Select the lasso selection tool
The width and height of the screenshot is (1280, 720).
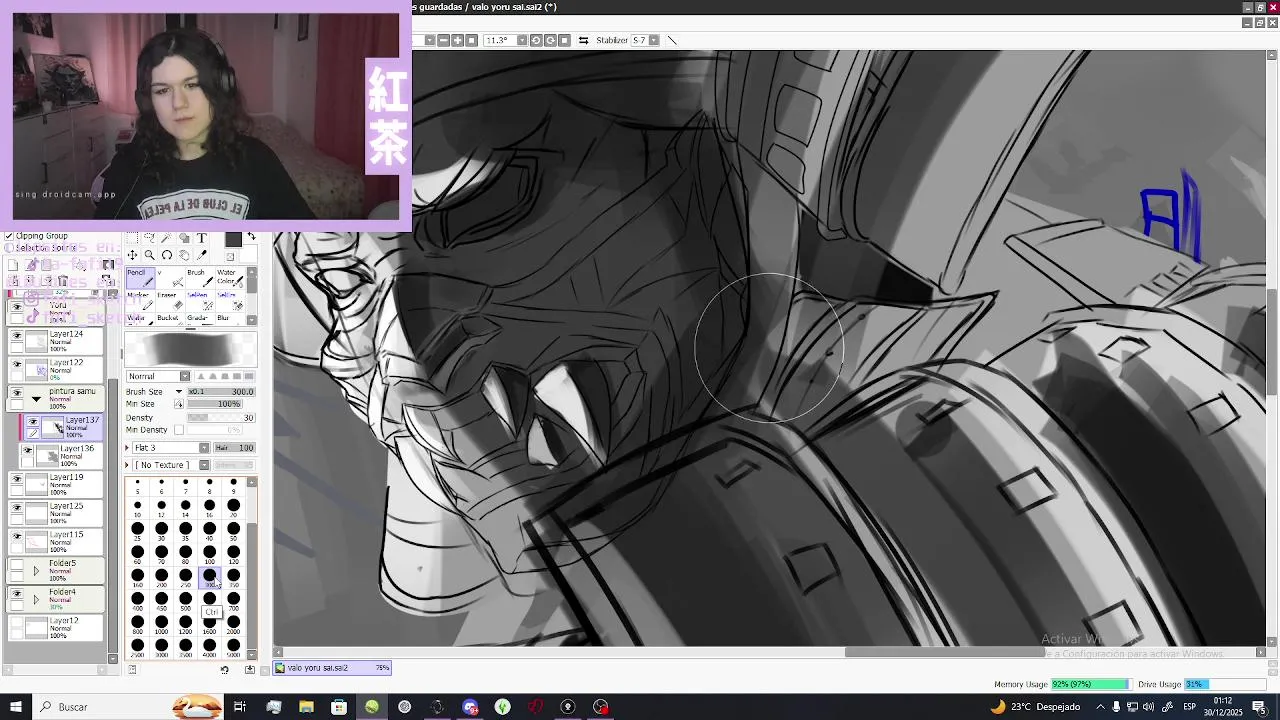point(149,238)
